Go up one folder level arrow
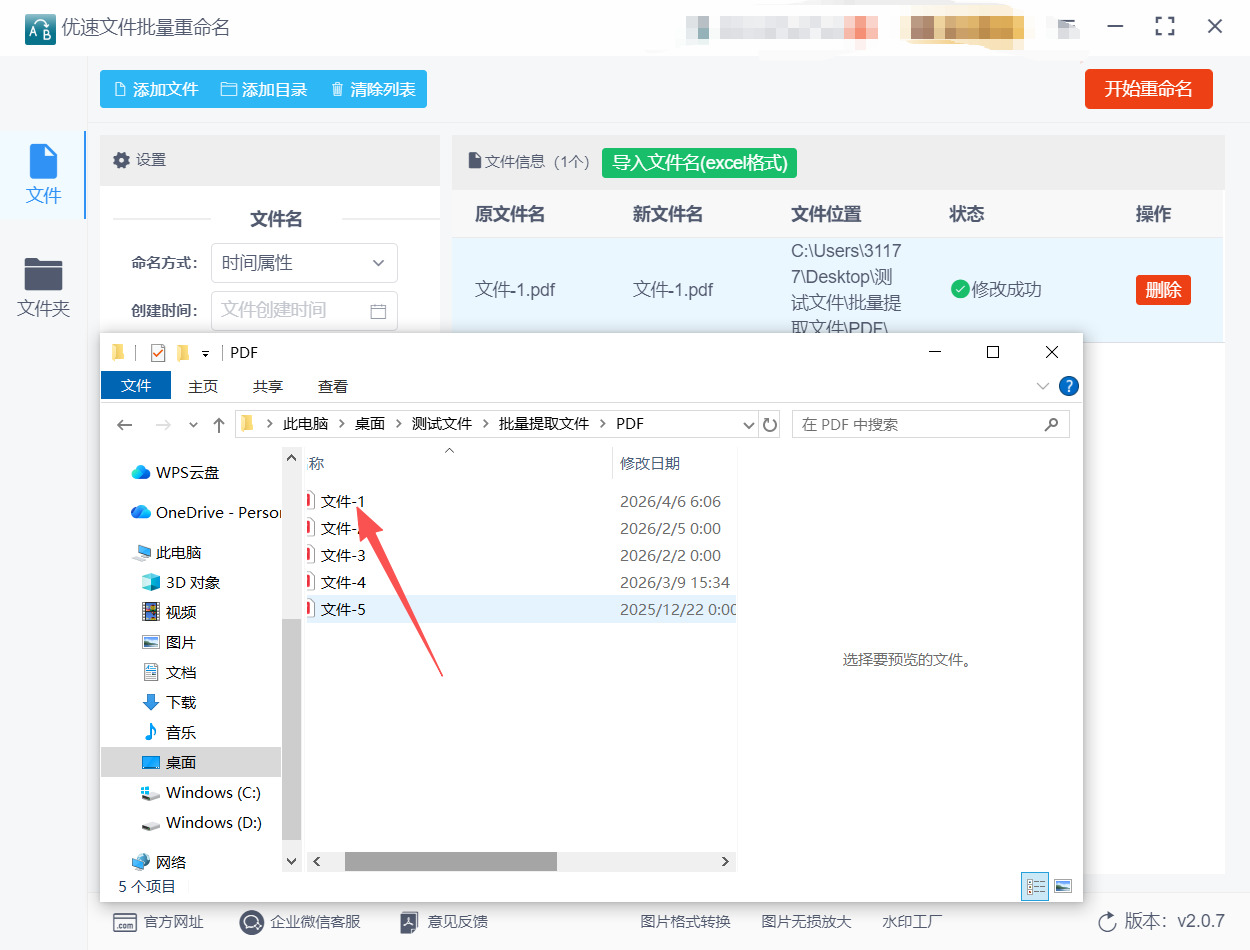Viewport: 1250px width, 950px height. coord(219,425)
